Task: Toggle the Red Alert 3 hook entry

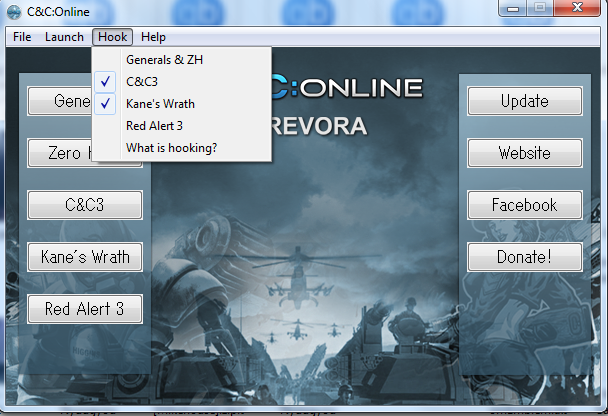Action: click(x=181, y=126)
